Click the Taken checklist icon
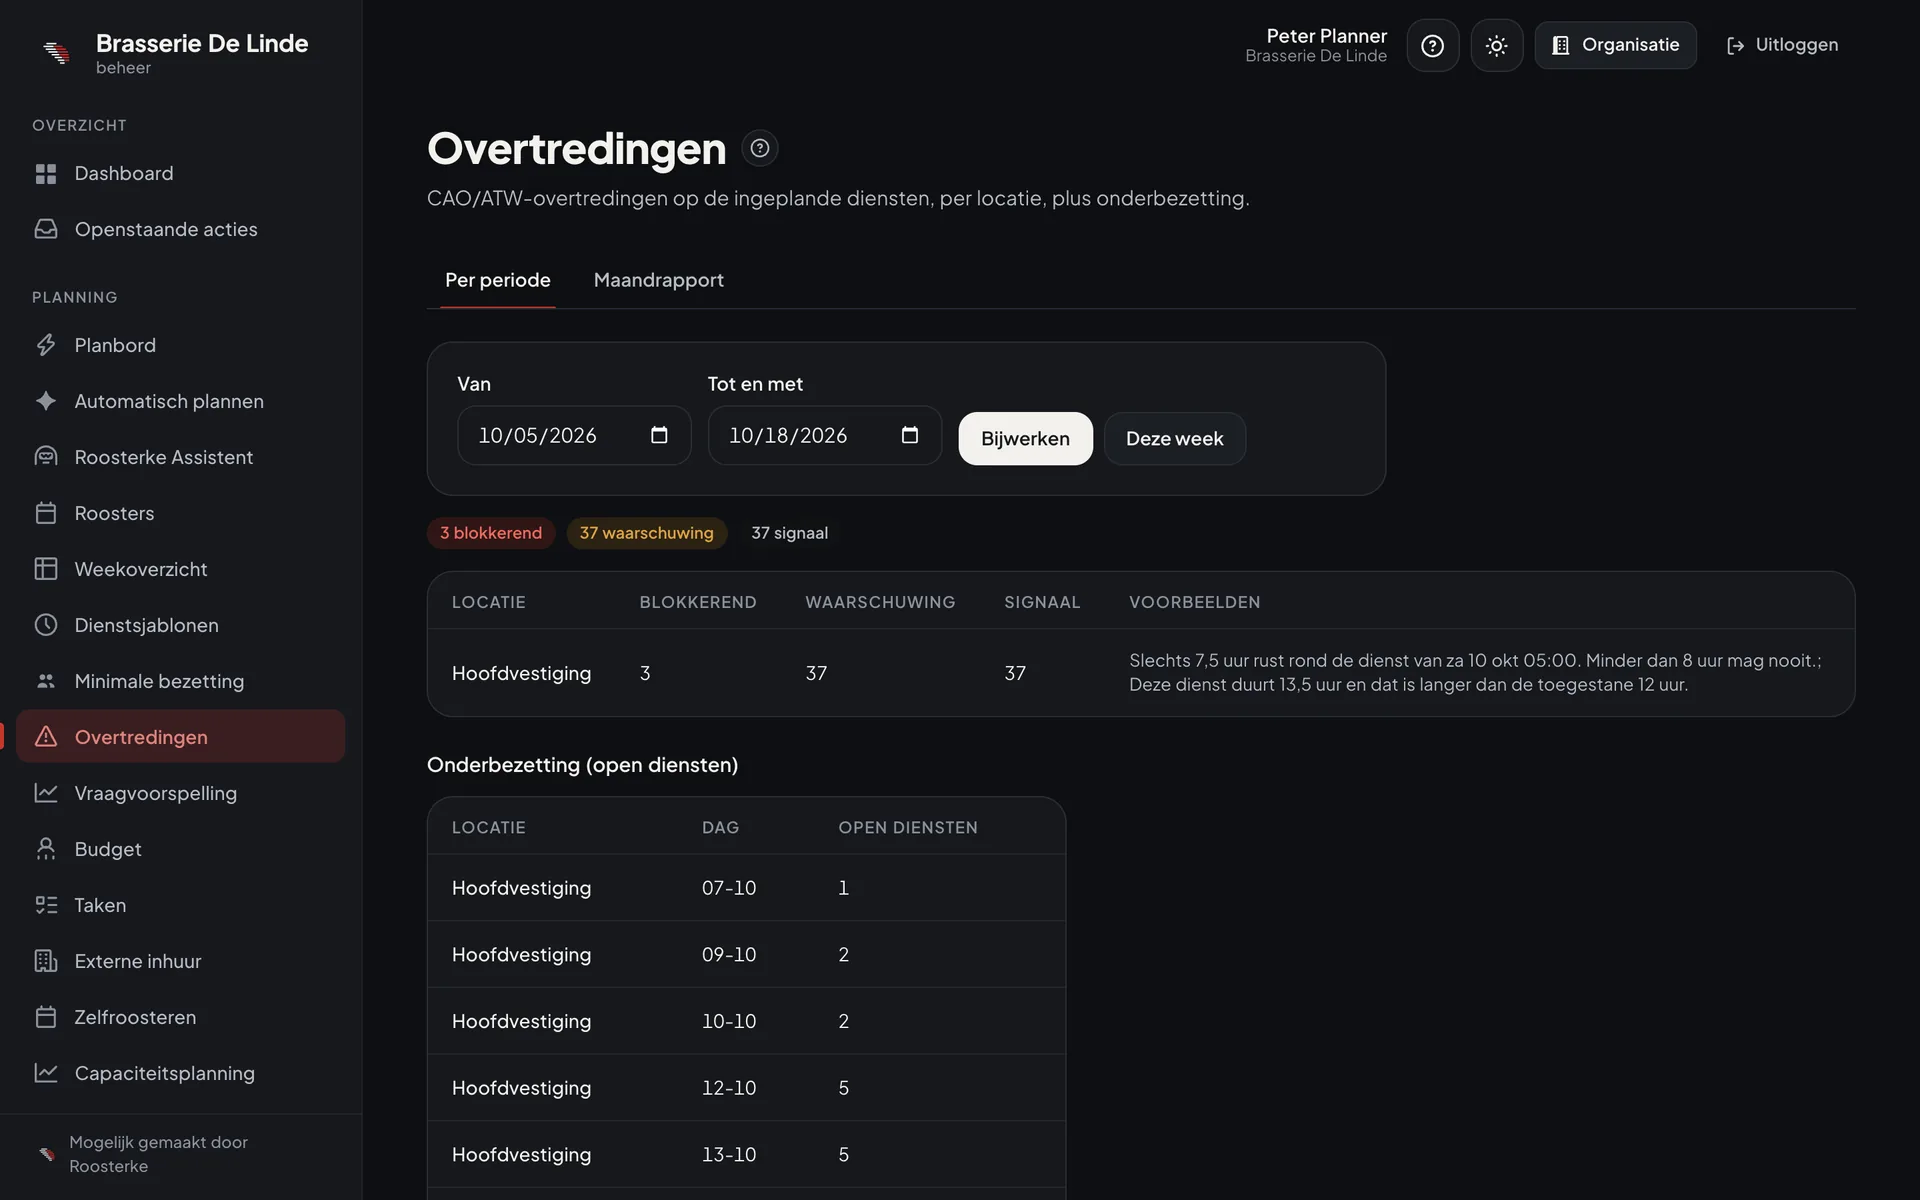The image size is (1920, 1200). click(x=46, y=906)
